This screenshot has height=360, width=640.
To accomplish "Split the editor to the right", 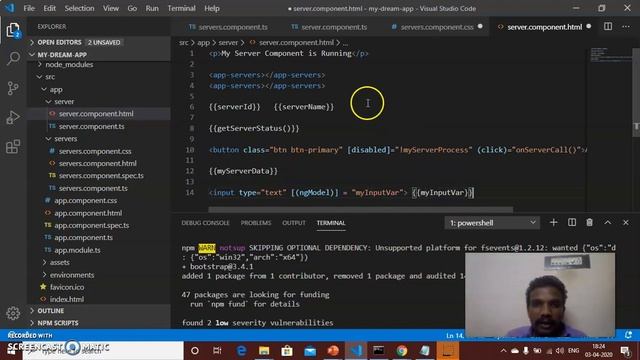I will point(608,27).
